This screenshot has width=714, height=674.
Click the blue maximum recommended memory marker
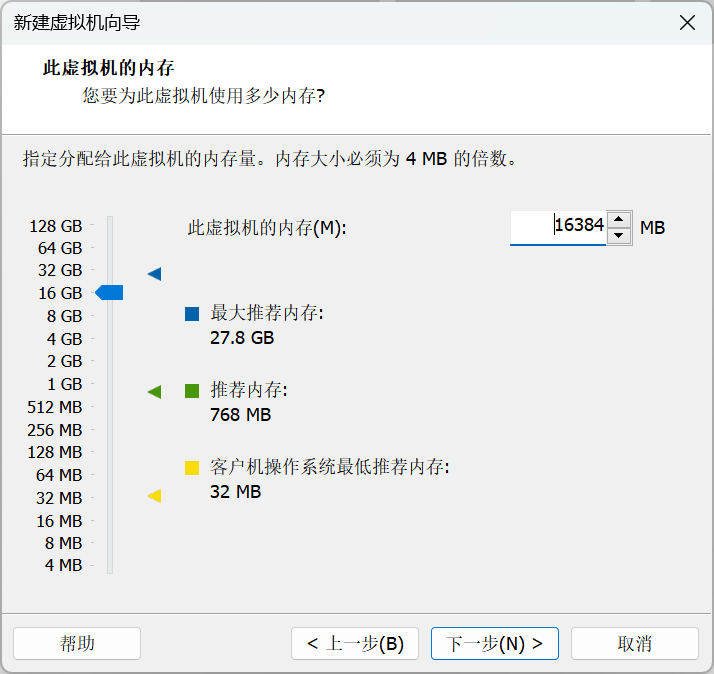point(154,274)
